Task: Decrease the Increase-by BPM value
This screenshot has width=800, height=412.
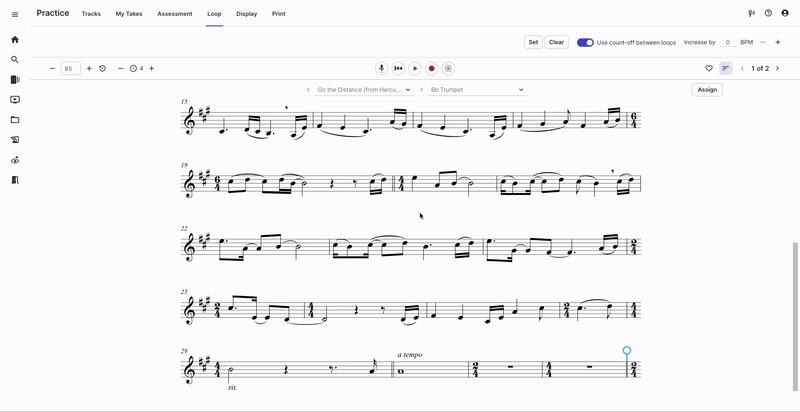Action: pyautogui.click(x=763, y=42)
